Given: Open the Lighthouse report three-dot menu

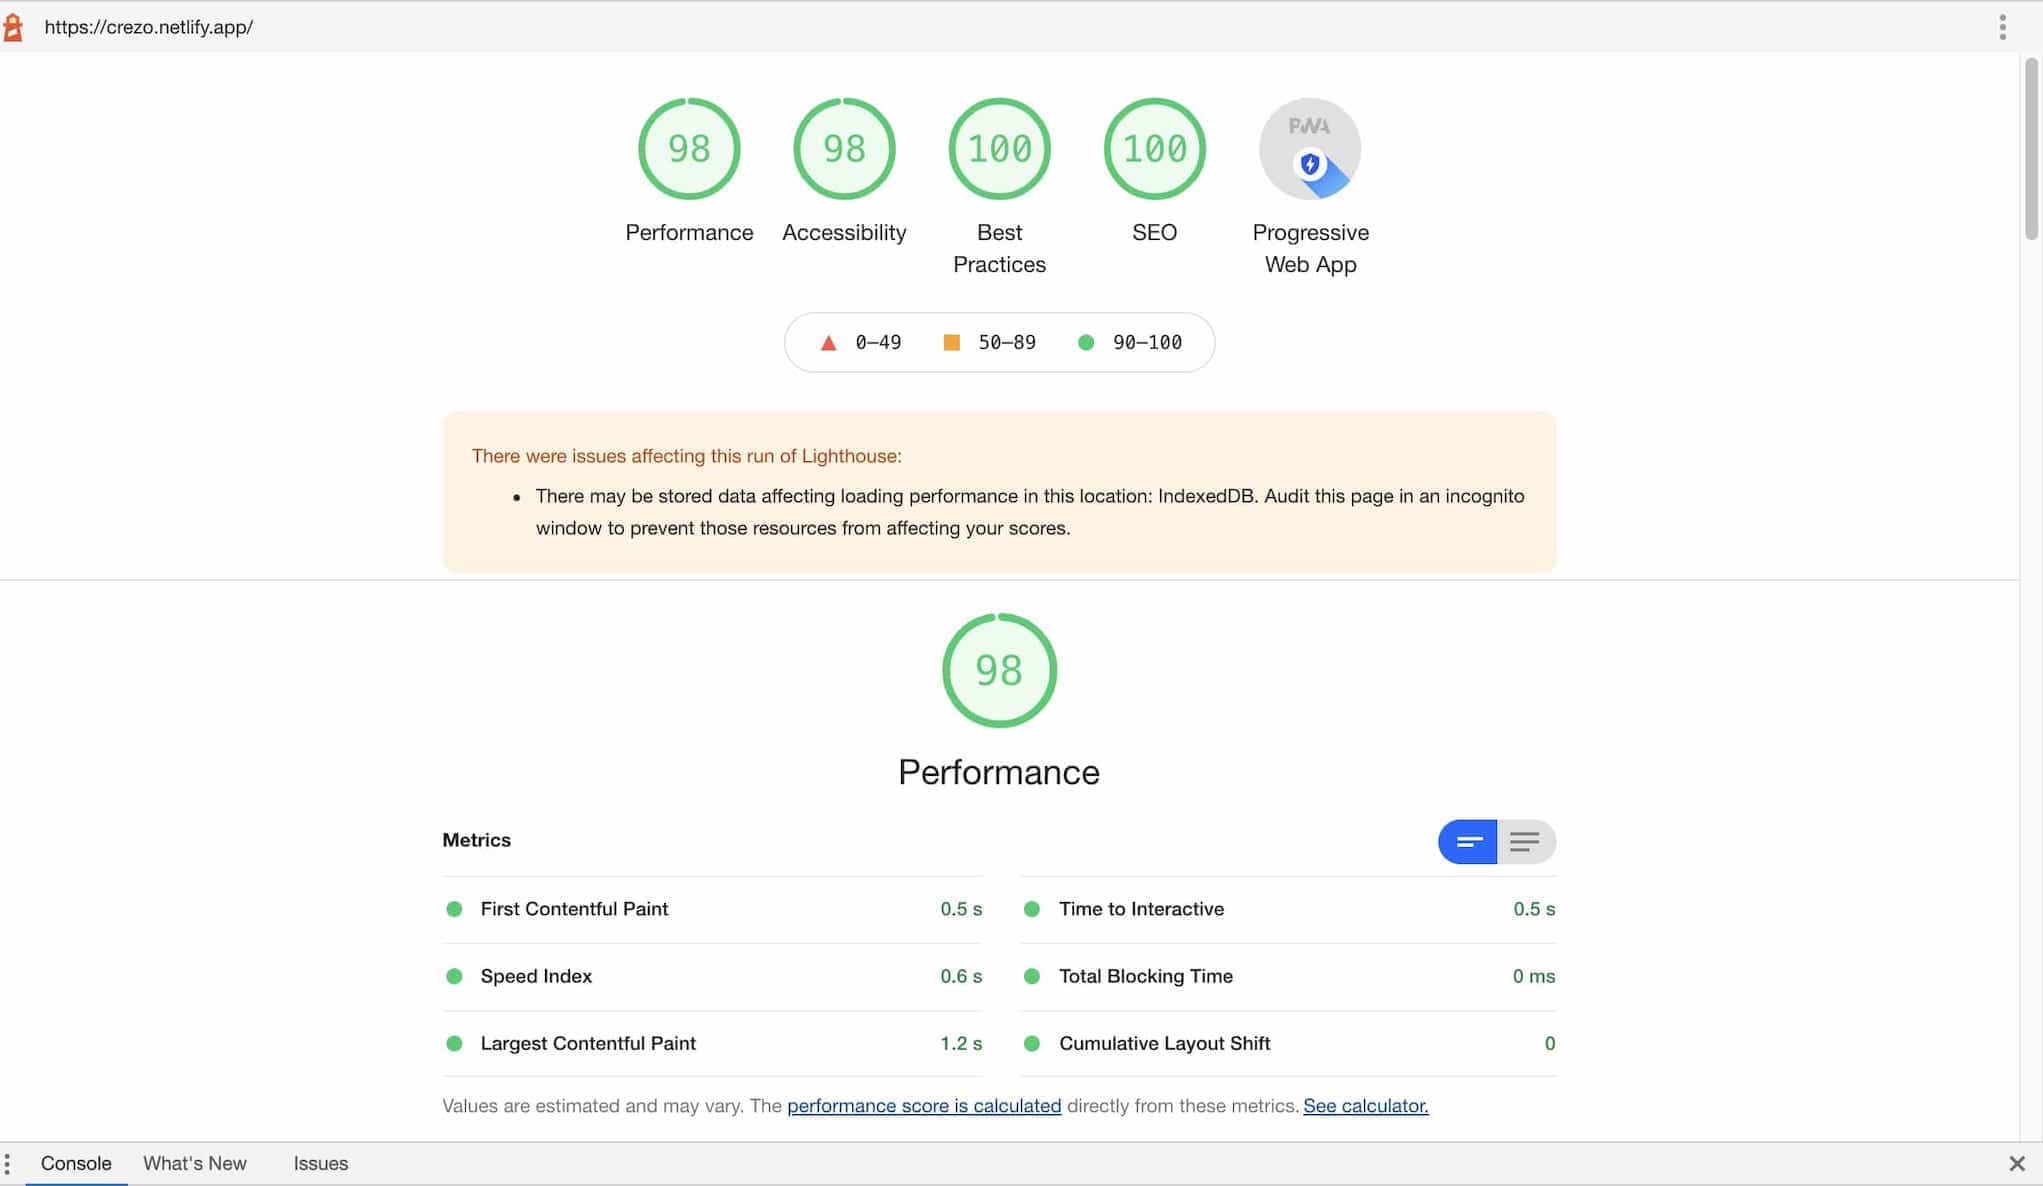Looking at the screenshot, I should (x=2002, y=27).
